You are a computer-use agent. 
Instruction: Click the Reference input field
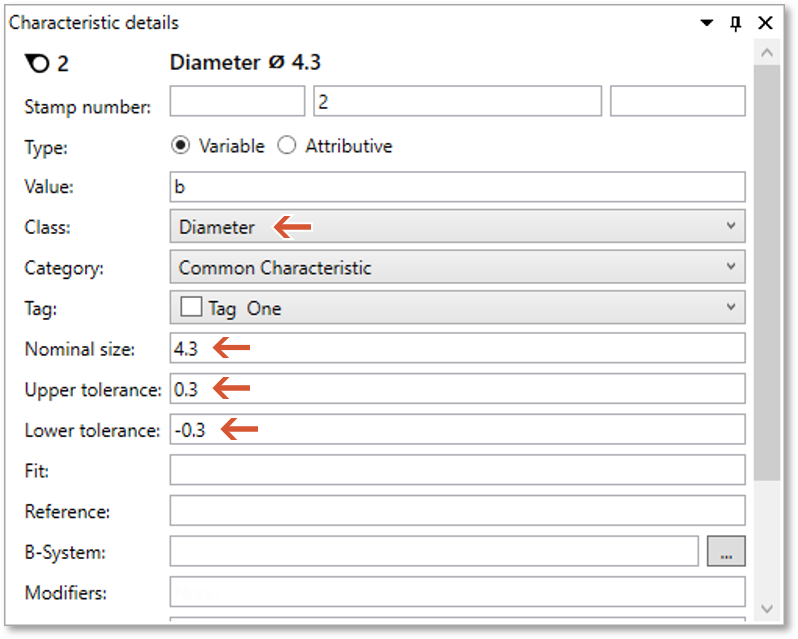(x=457, y=511)
